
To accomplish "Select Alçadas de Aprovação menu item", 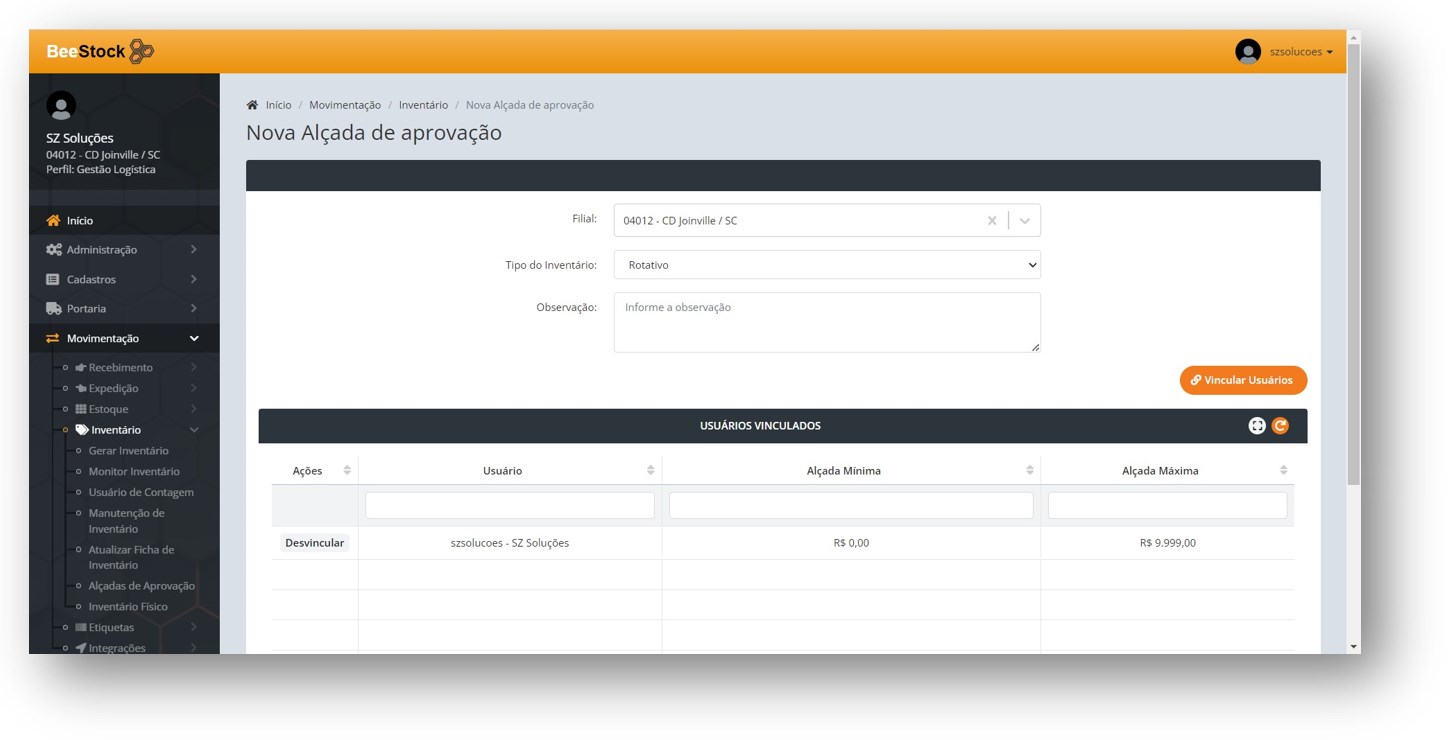I will pos(141,586).
